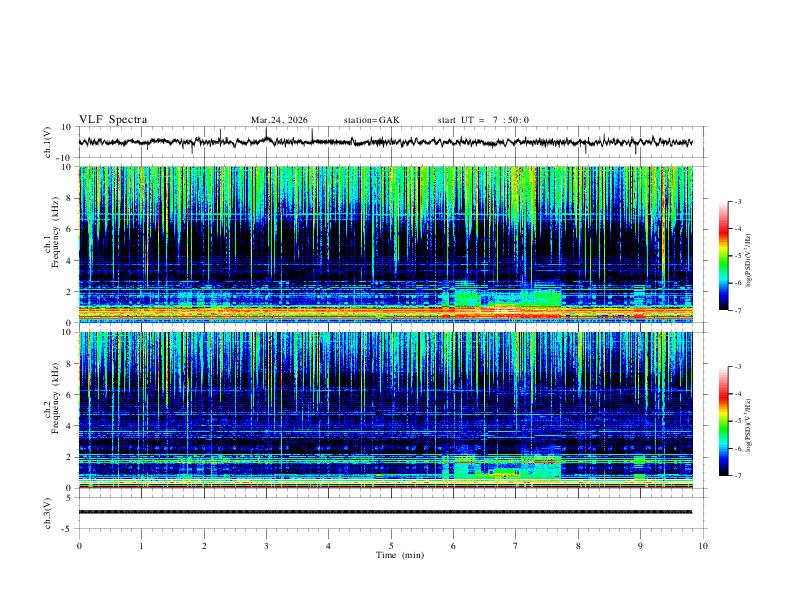The height and width of the screenshot is (612, 792).
Task: Click the "1" tick on the time axis
Action: [x=141, y=546]
